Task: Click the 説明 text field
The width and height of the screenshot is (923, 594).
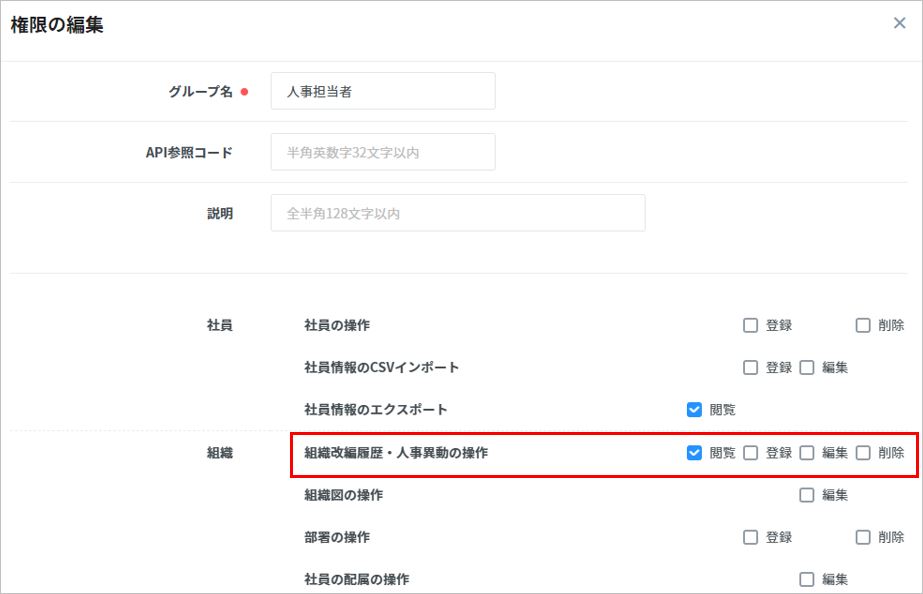Action: tap(457, 213)
